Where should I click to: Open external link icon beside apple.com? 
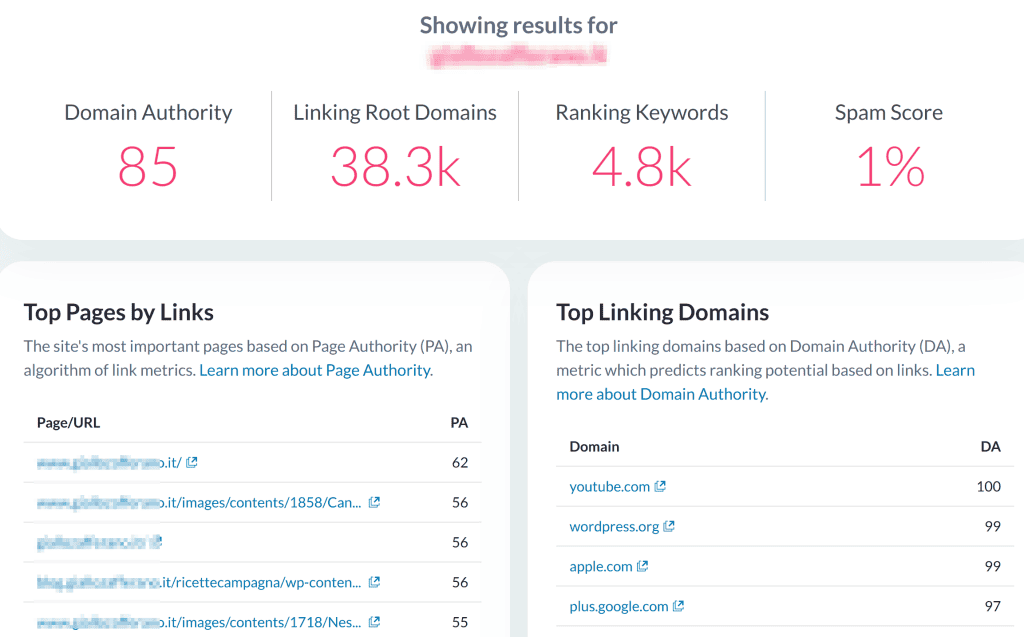pyautogui.click(x=643, y=566)
